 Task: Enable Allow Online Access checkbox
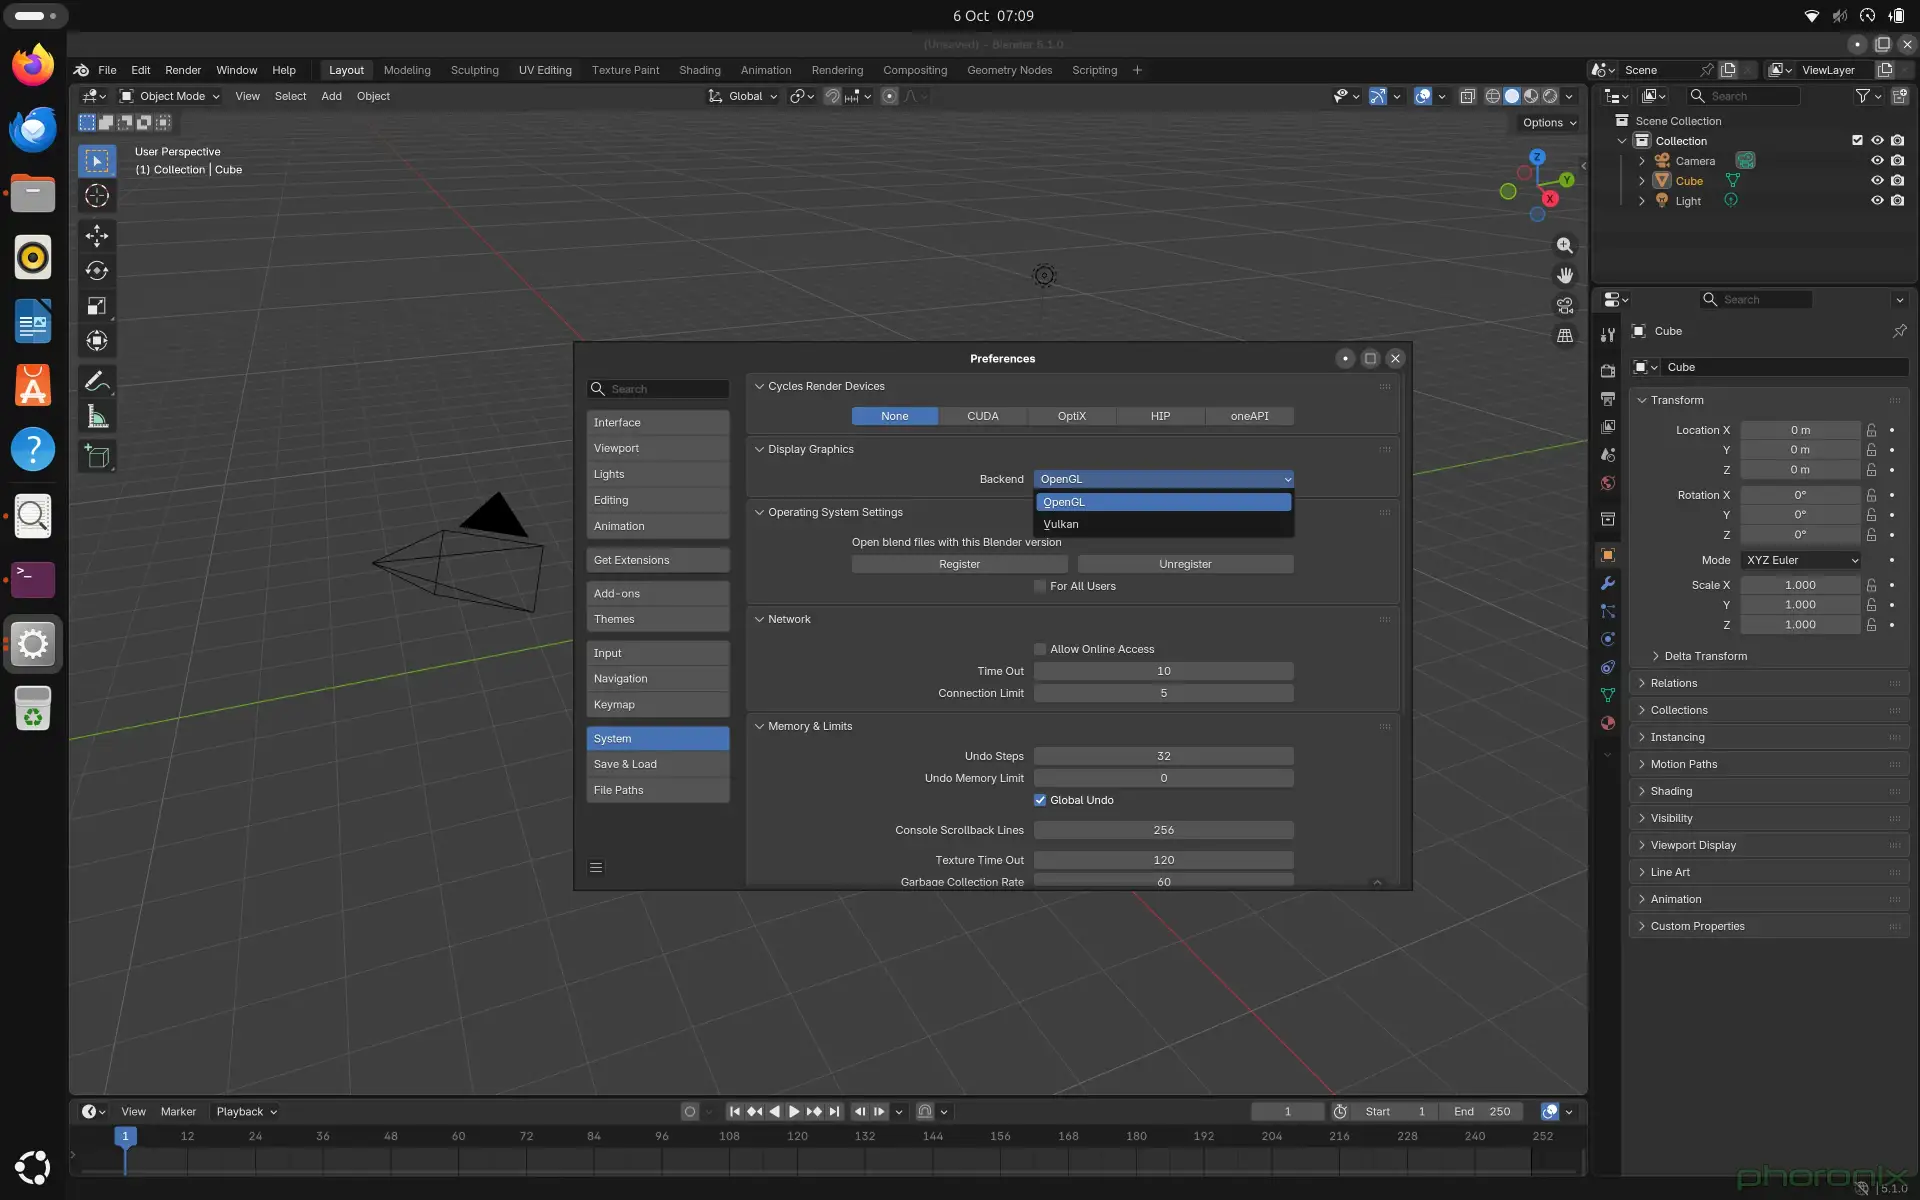click(1040, 649)
